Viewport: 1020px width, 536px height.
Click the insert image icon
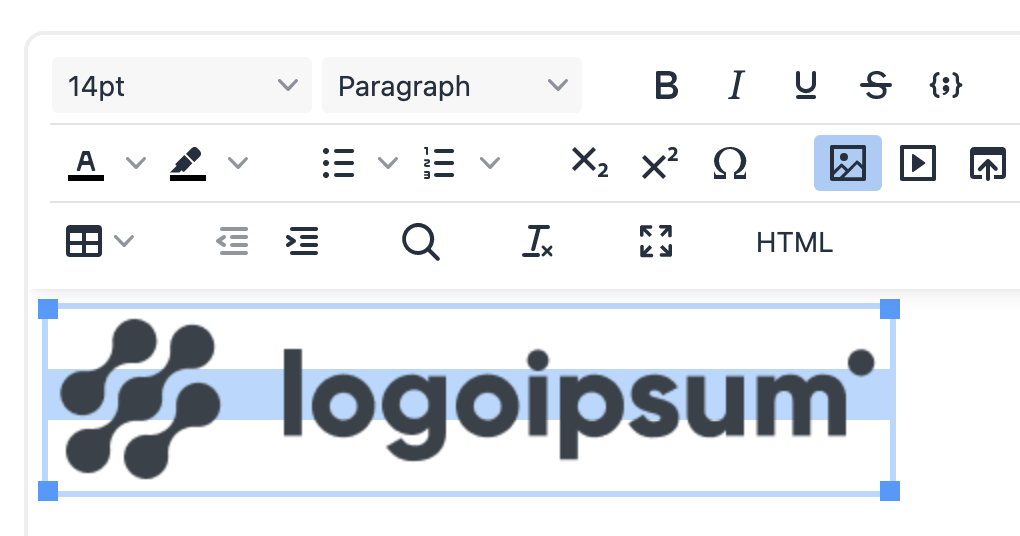coord(847,162)
